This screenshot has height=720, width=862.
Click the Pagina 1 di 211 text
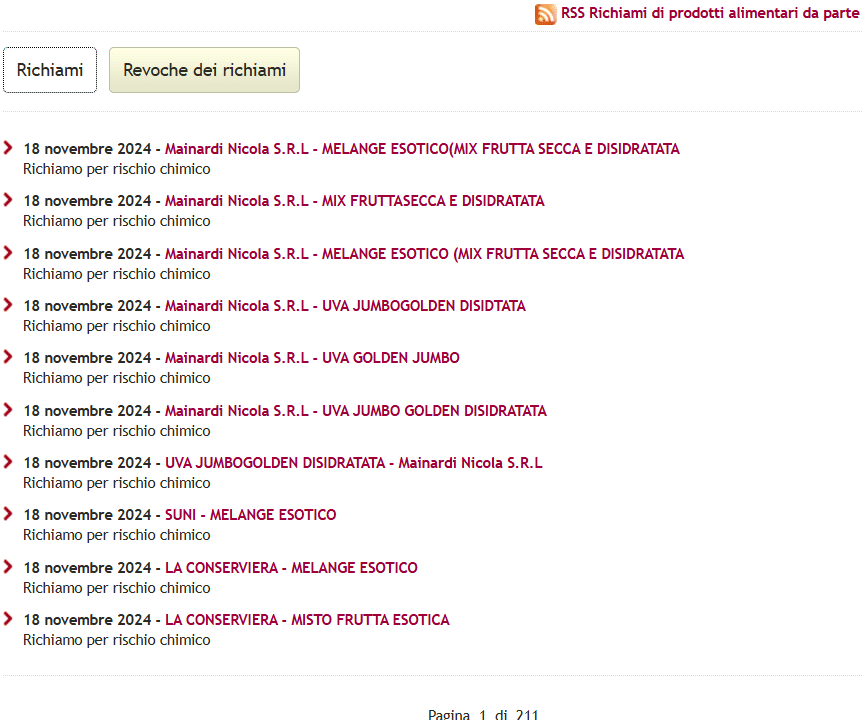pyautogui.click(x=483, y=715)
